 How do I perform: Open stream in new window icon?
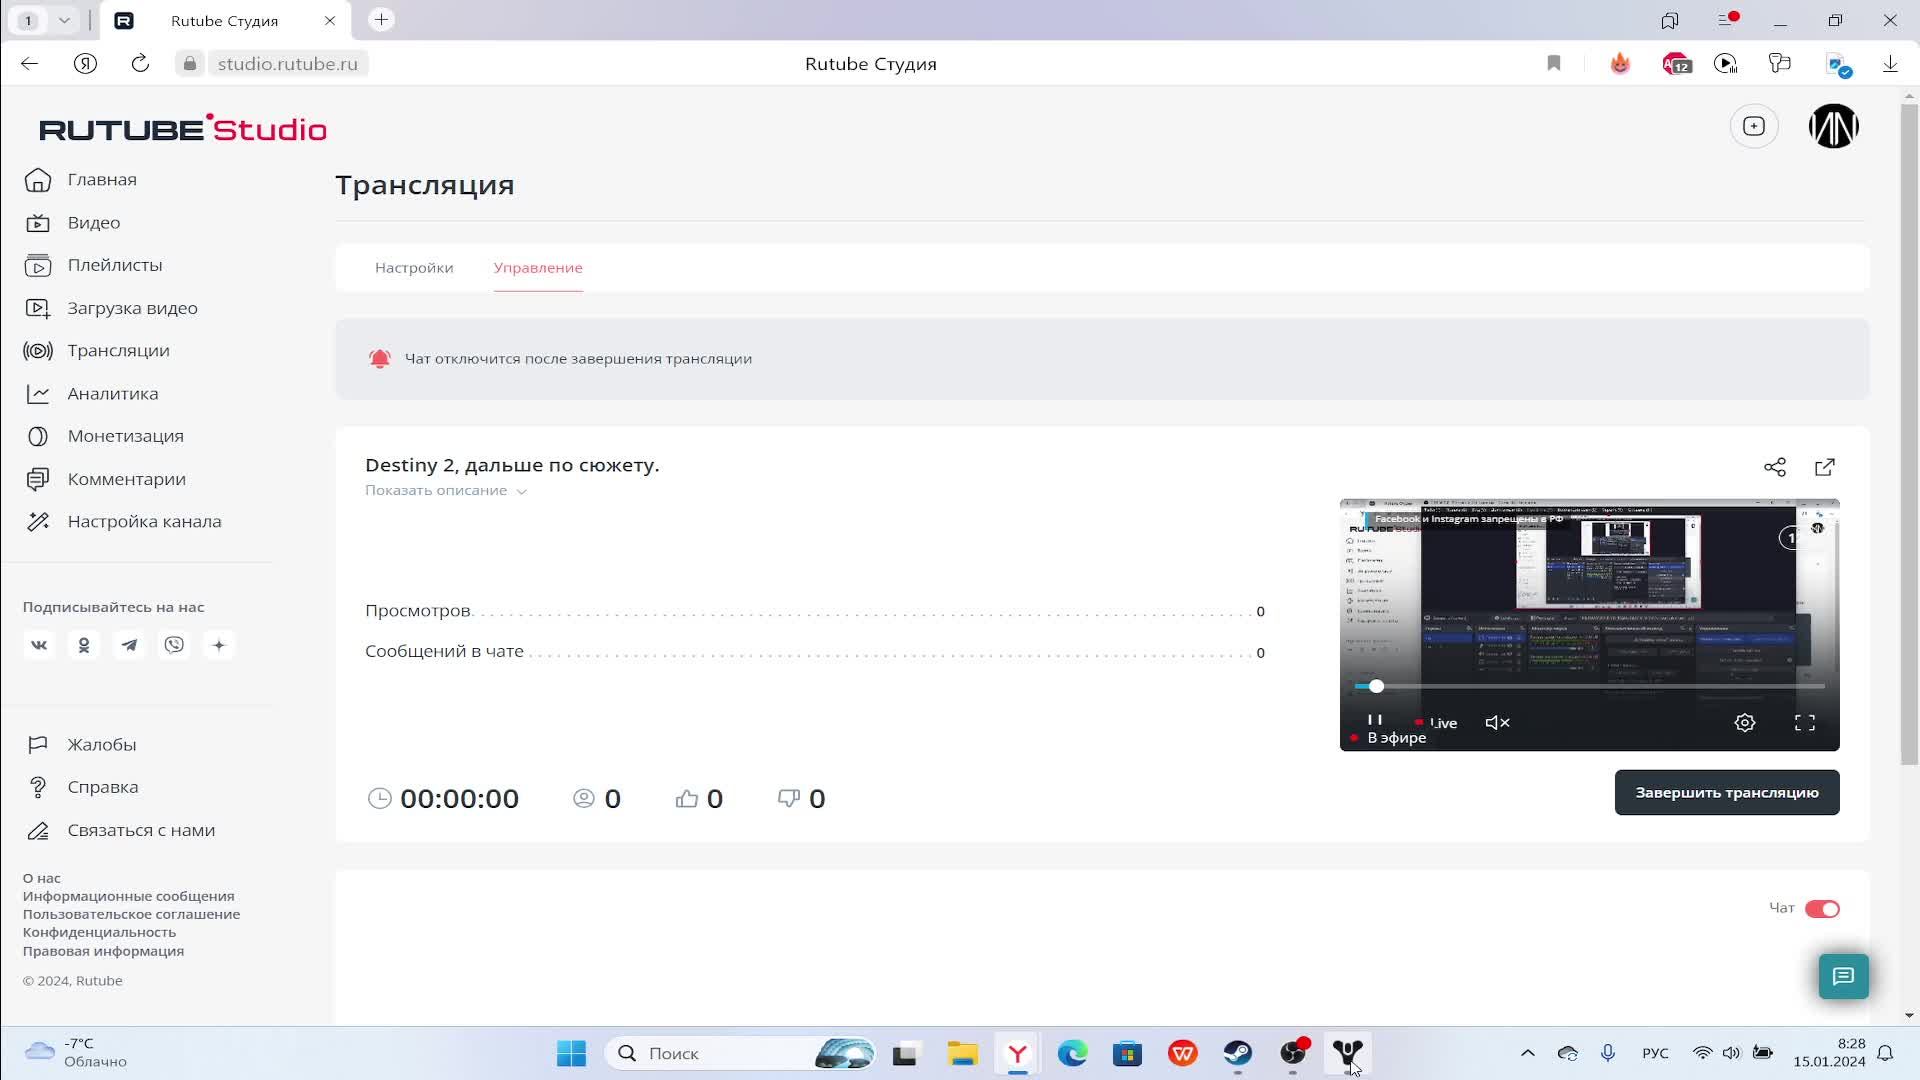click(1824, 467)
